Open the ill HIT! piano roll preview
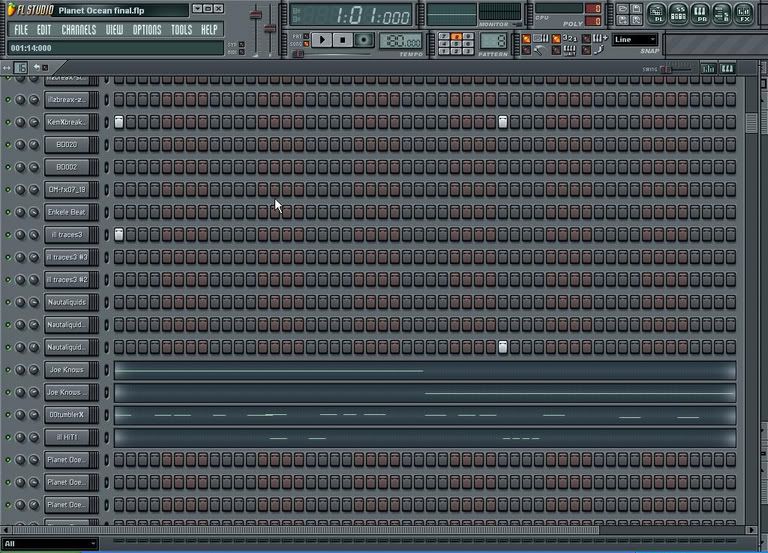 [425, 437]
